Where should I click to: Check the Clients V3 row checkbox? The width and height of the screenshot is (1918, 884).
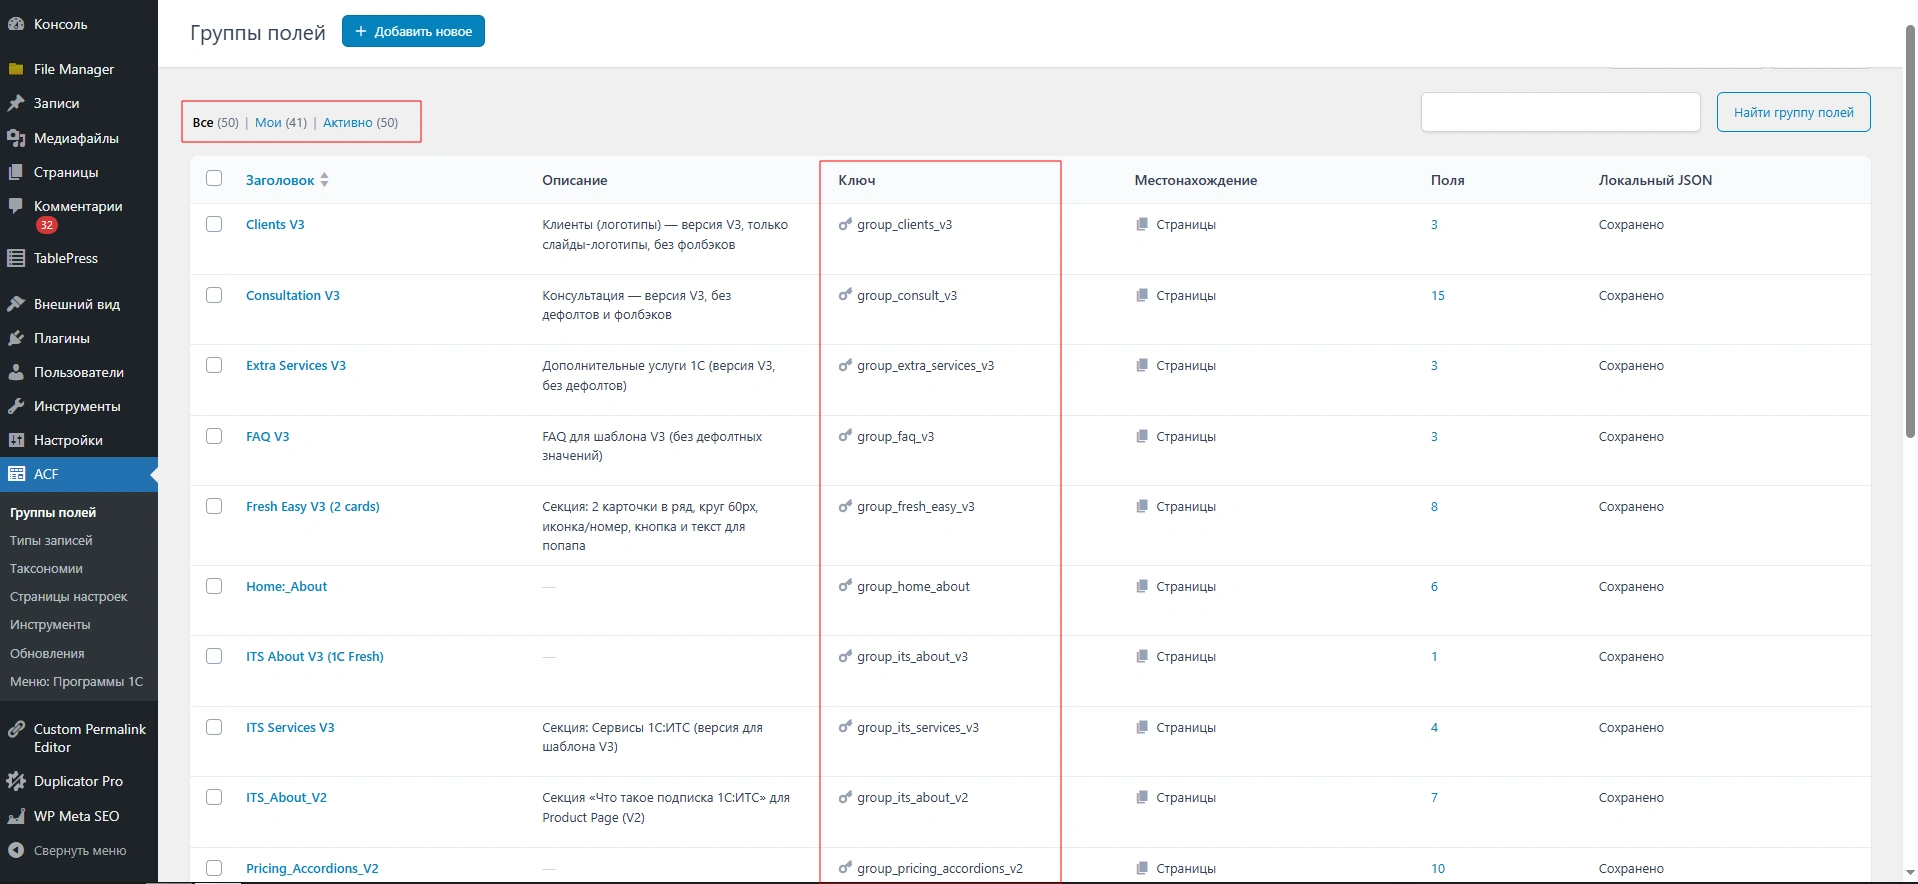click(x=214, y=224)
